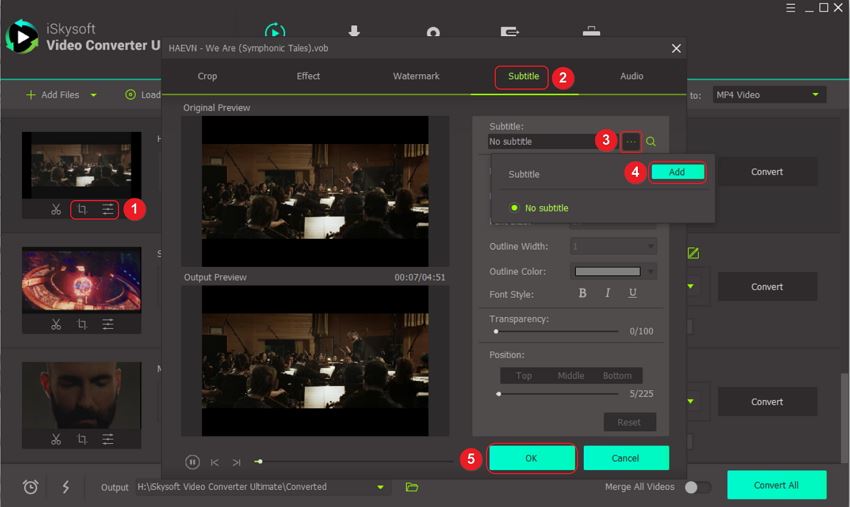The width and height of the screenshot is (850, 507).
Task: Jump to next frame in preview
Action: 236,462
